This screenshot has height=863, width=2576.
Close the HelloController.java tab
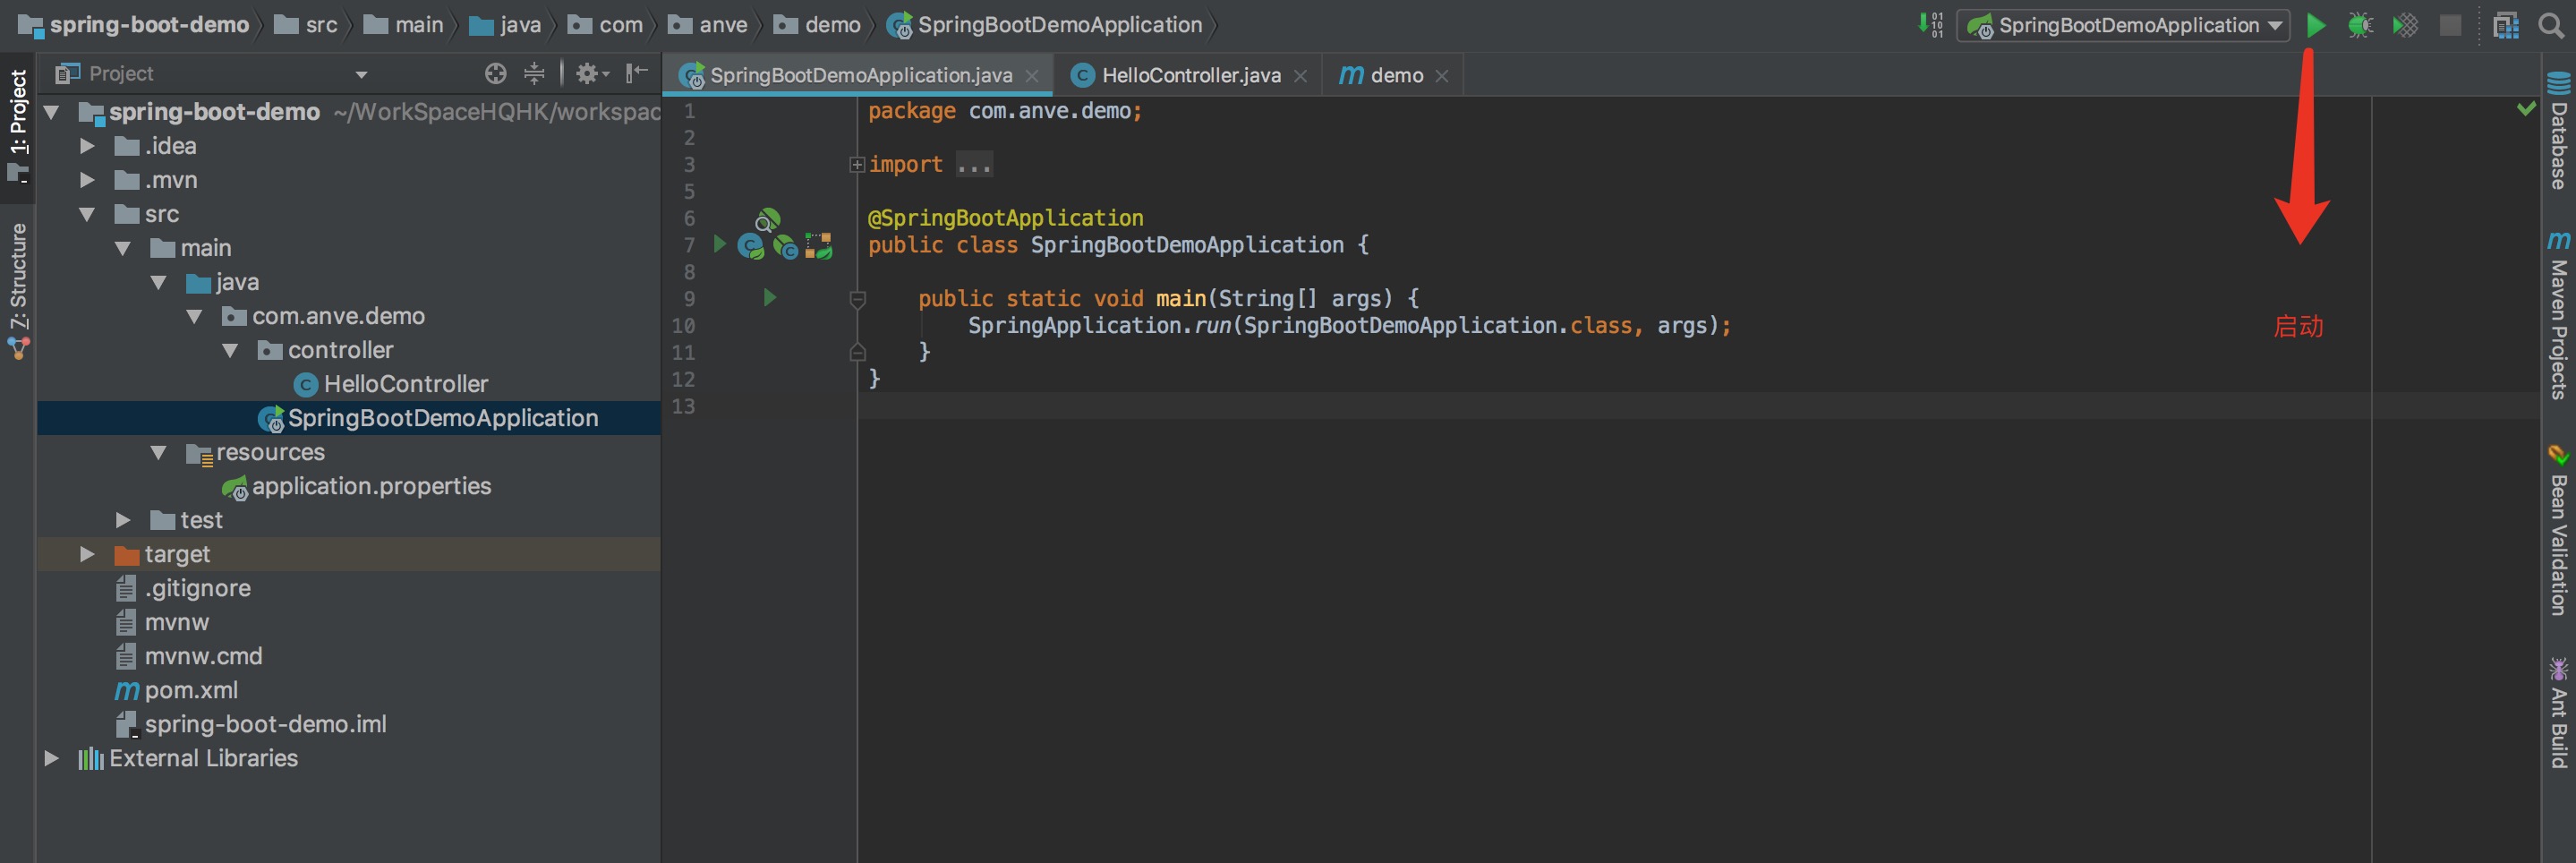tap(1300, 76)
